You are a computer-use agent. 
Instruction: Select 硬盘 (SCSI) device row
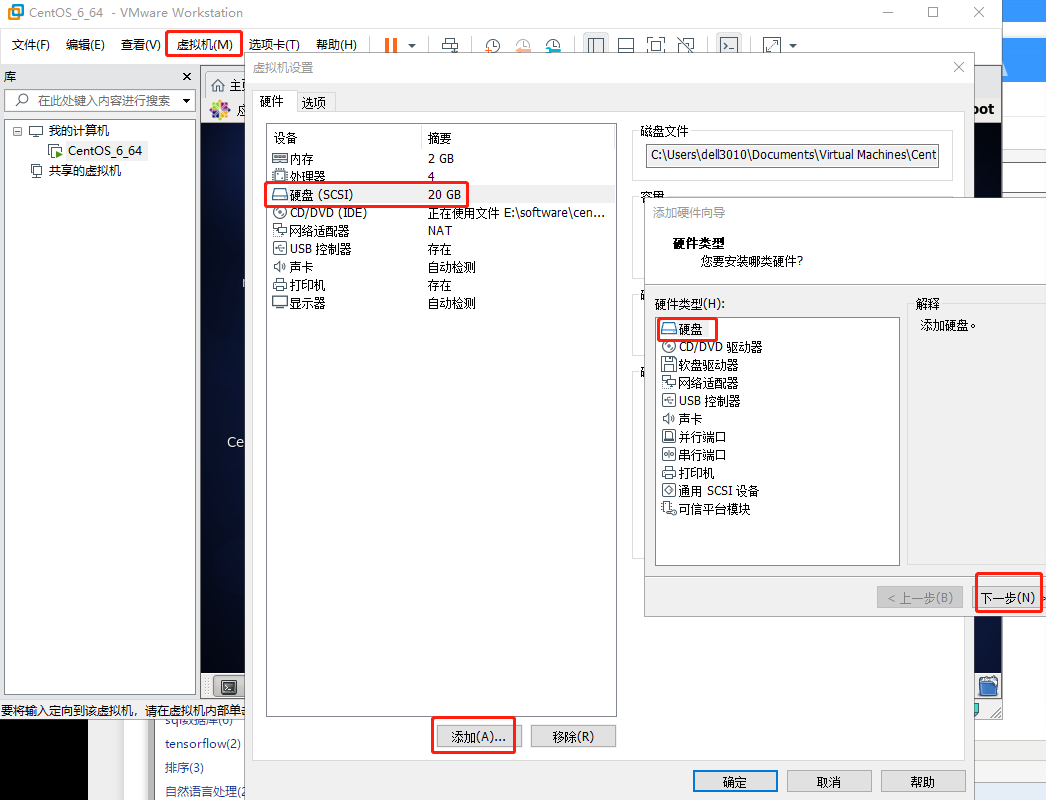[440, 195]
